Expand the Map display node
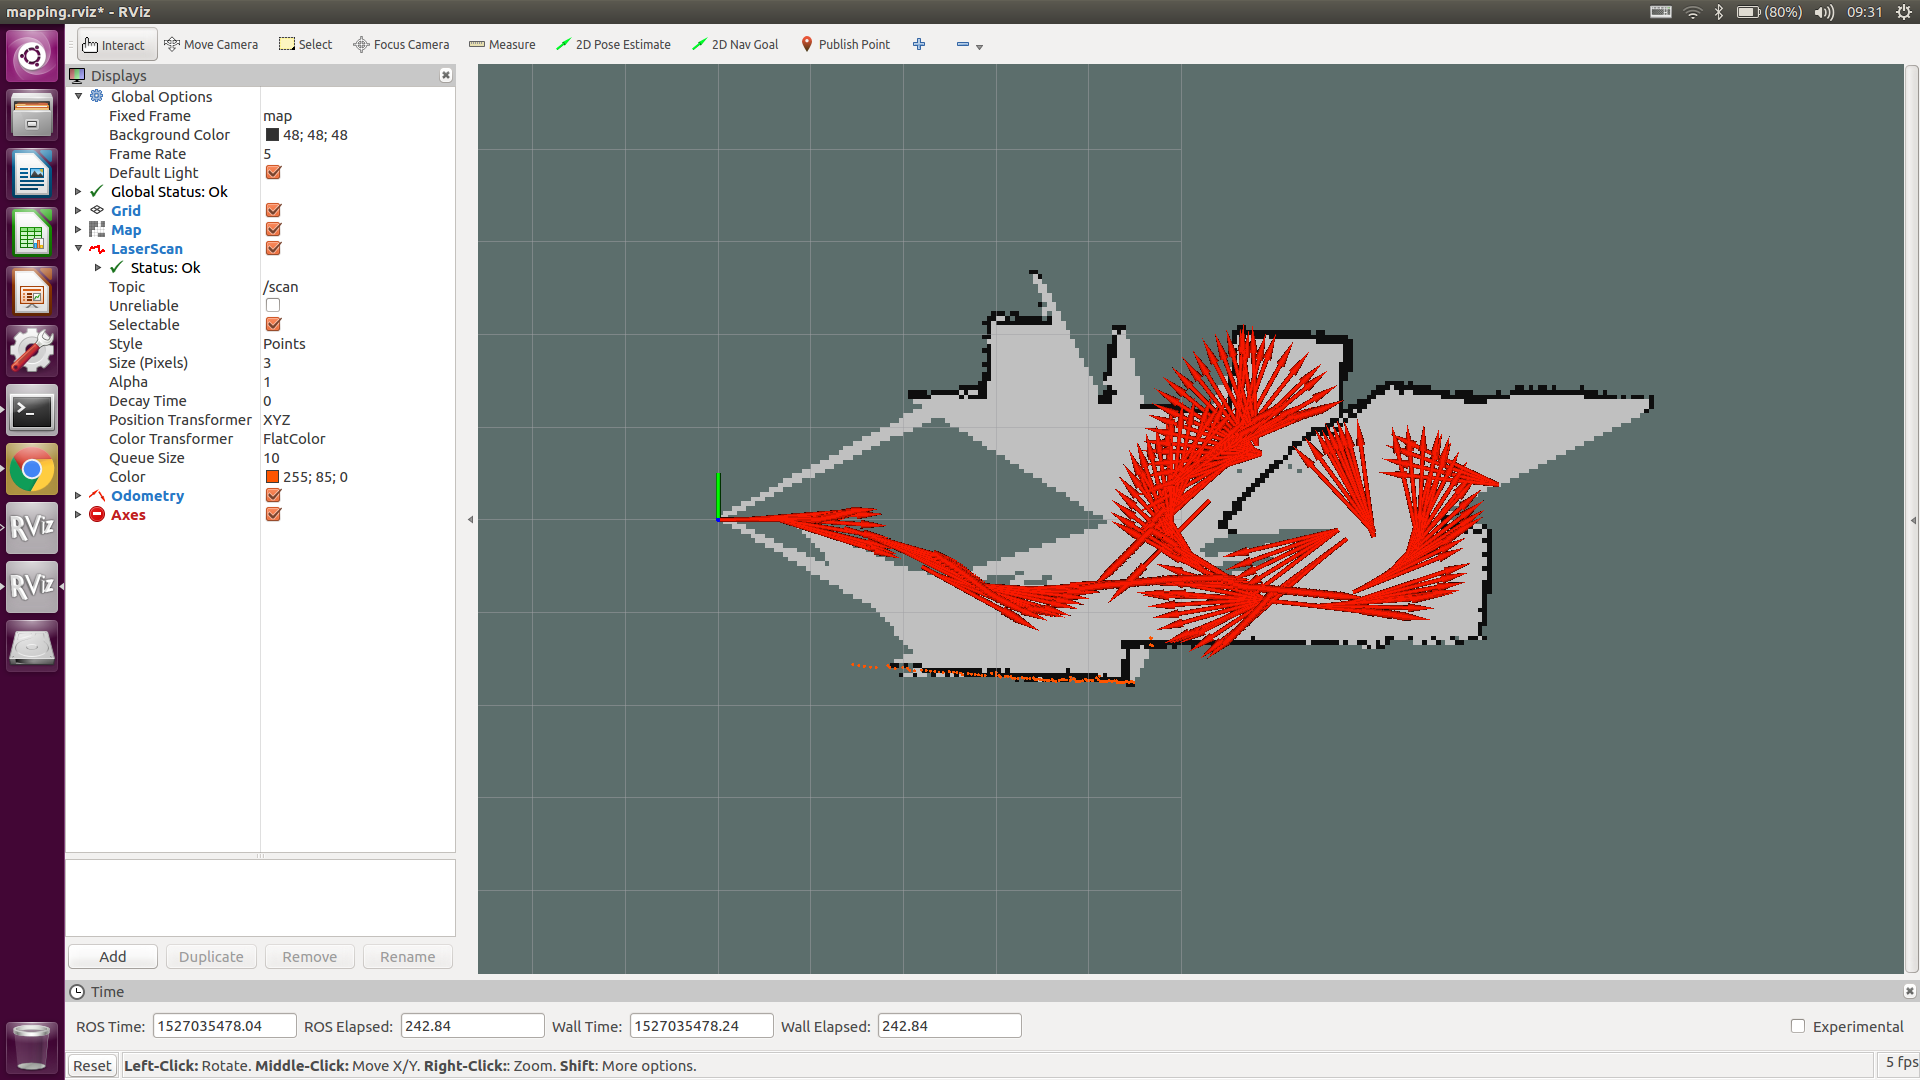The height and width of the screenshot is (1080, 1920). (79, 229)
